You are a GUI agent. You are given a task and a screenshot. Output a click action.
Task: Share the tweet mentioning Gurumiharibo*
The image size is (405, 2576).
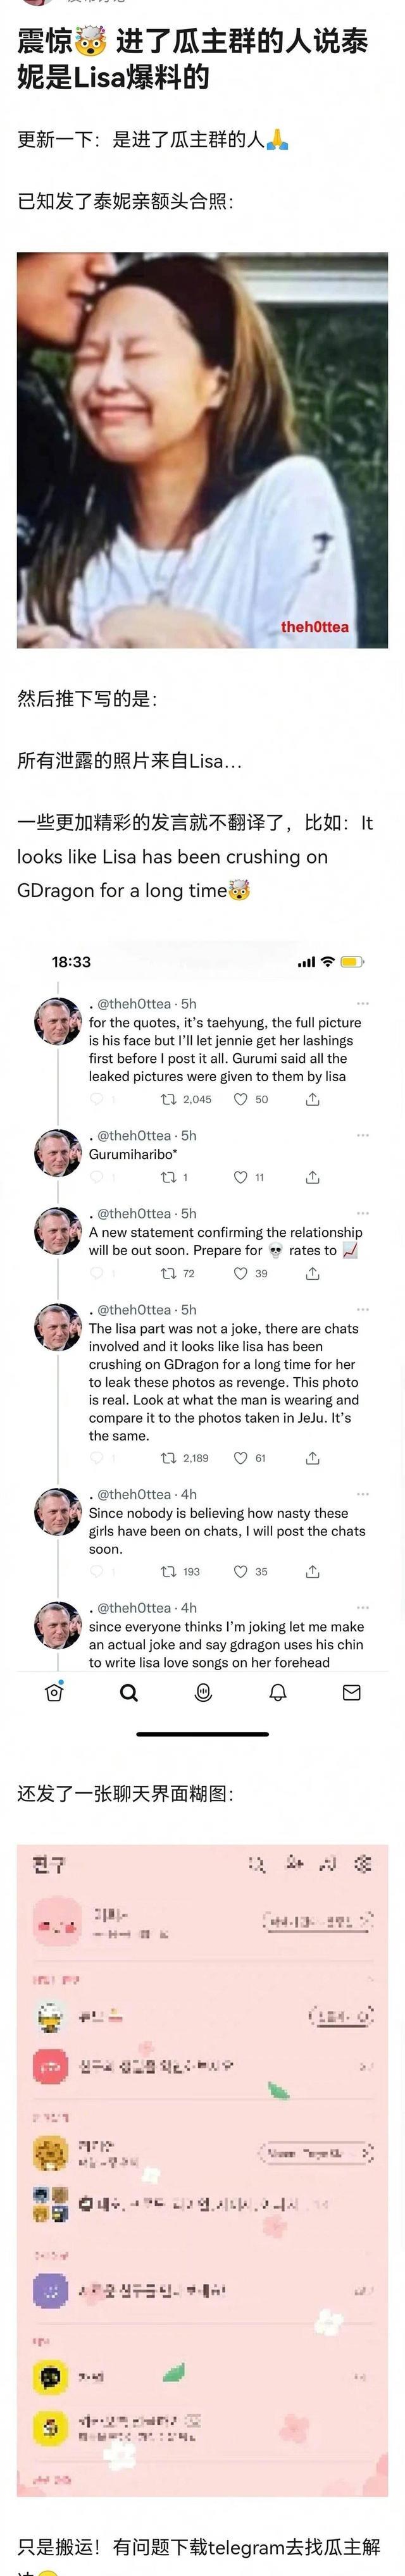pos(313,1177)
